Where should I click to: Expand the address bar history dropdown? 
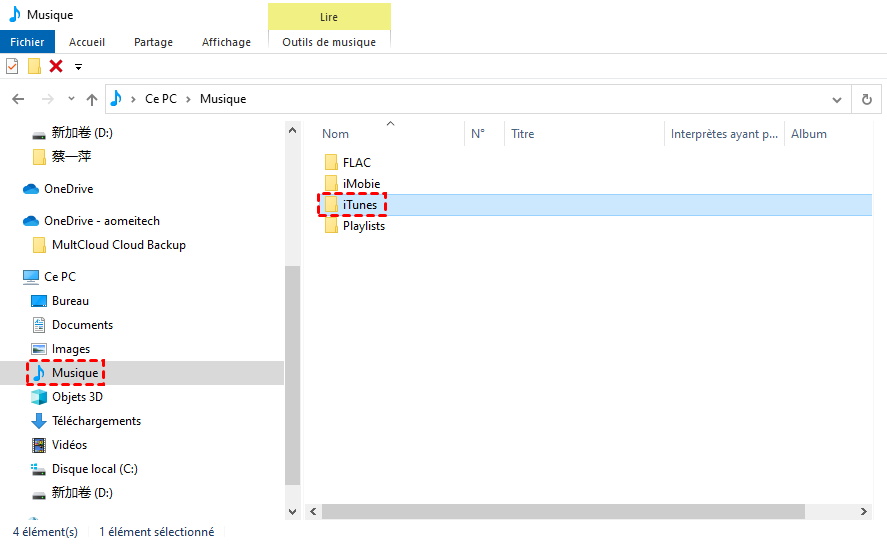coord(837,99)
